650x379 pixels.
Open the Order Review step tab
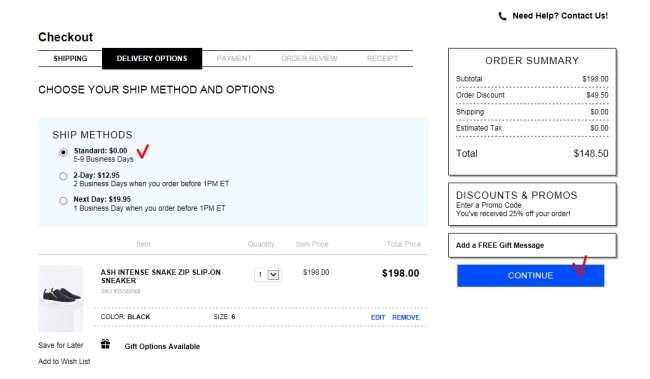coord(309,58)
